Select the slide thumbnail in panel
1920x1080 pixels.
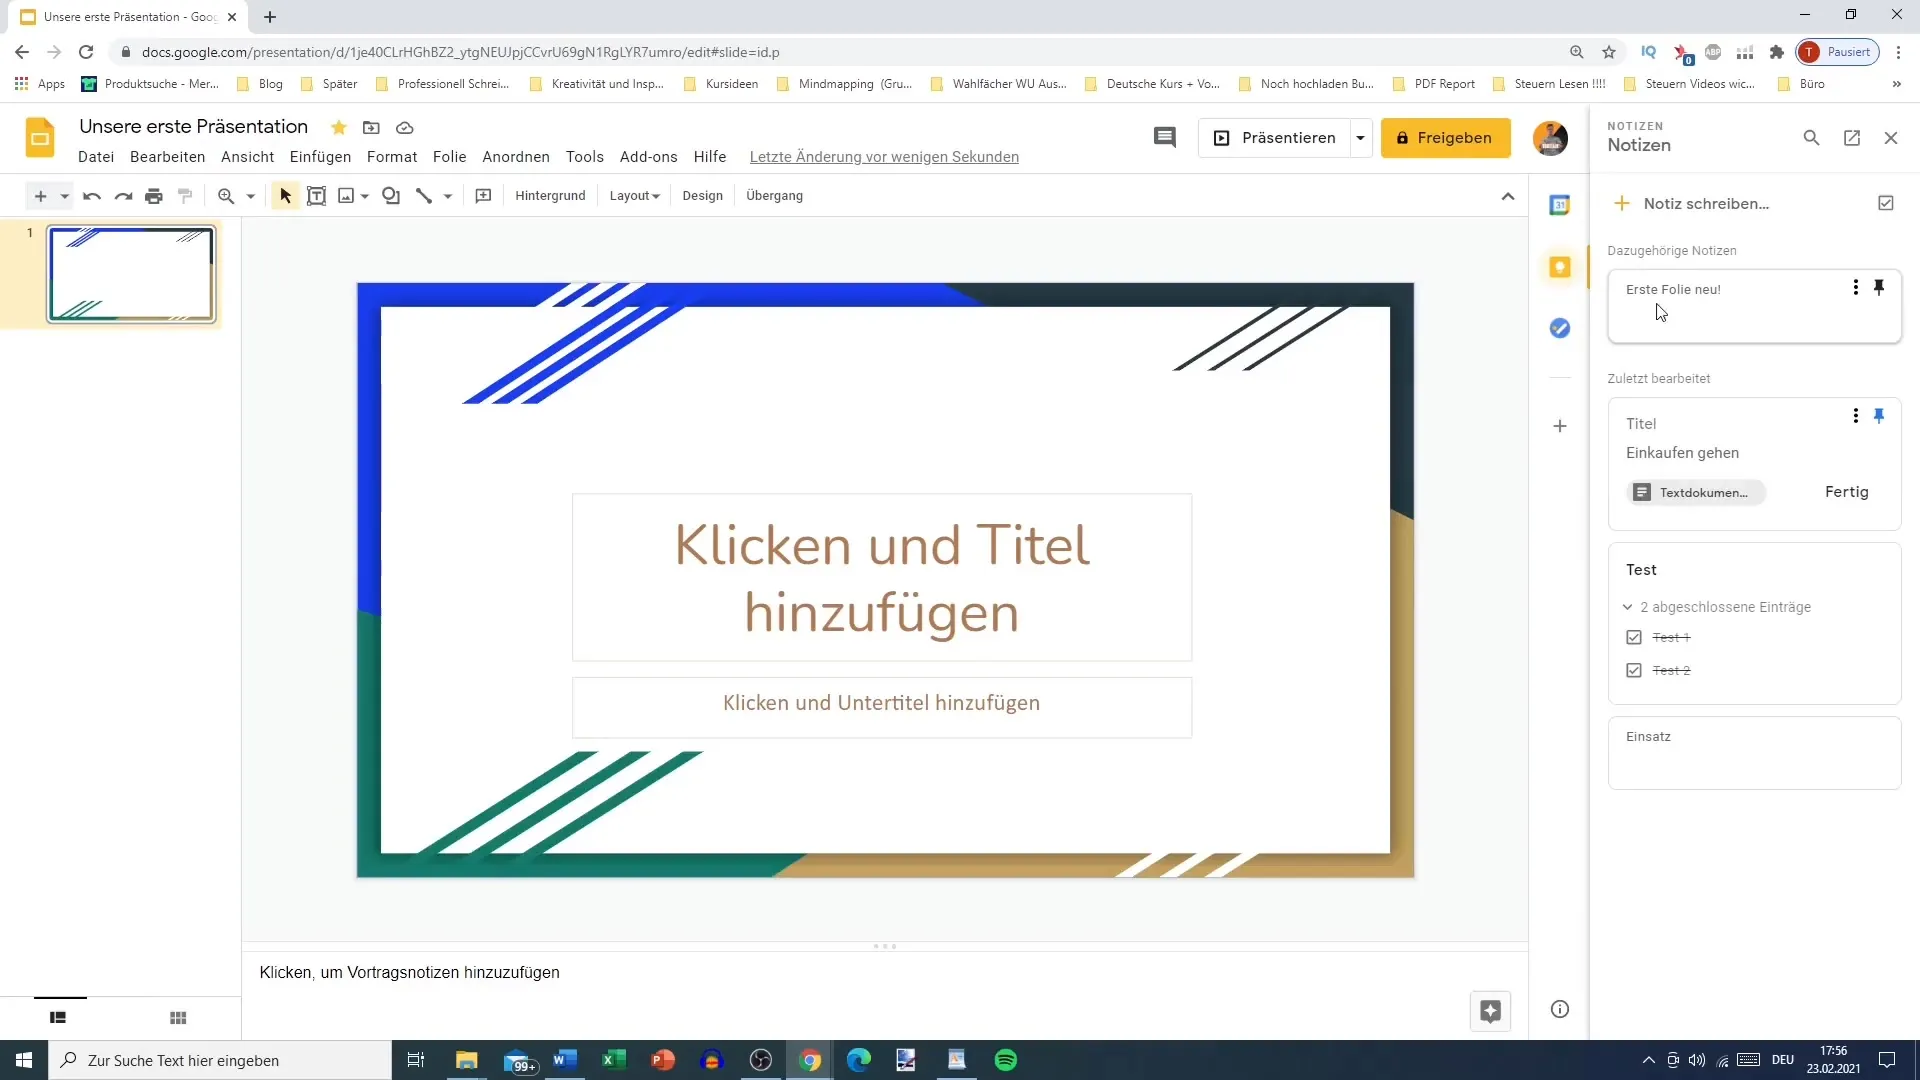point(131,274)
